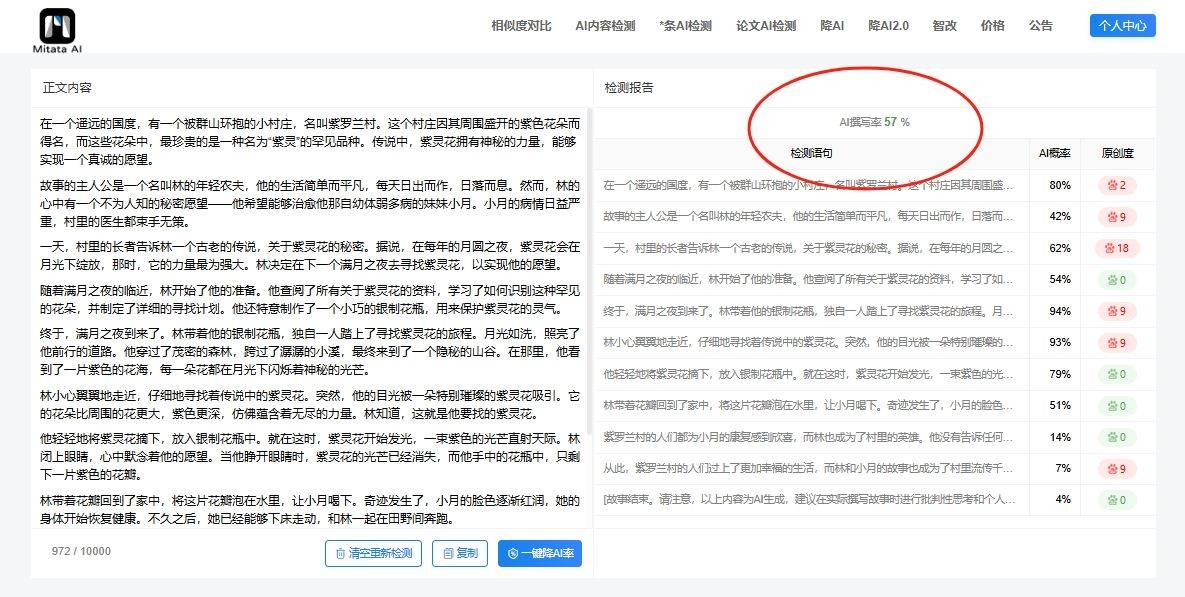Copy the text with the 复制 button
This screenshot has height=597, width=1185.
(460, 553)
